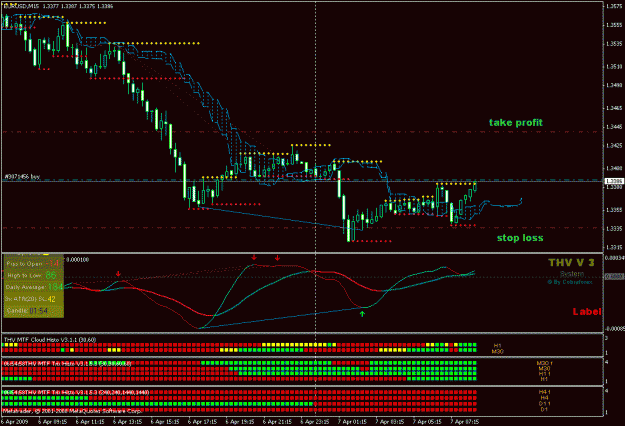Click time axis label '6 Apr 17:15'
Screen dimensions: 625x426
coord(202,422)
